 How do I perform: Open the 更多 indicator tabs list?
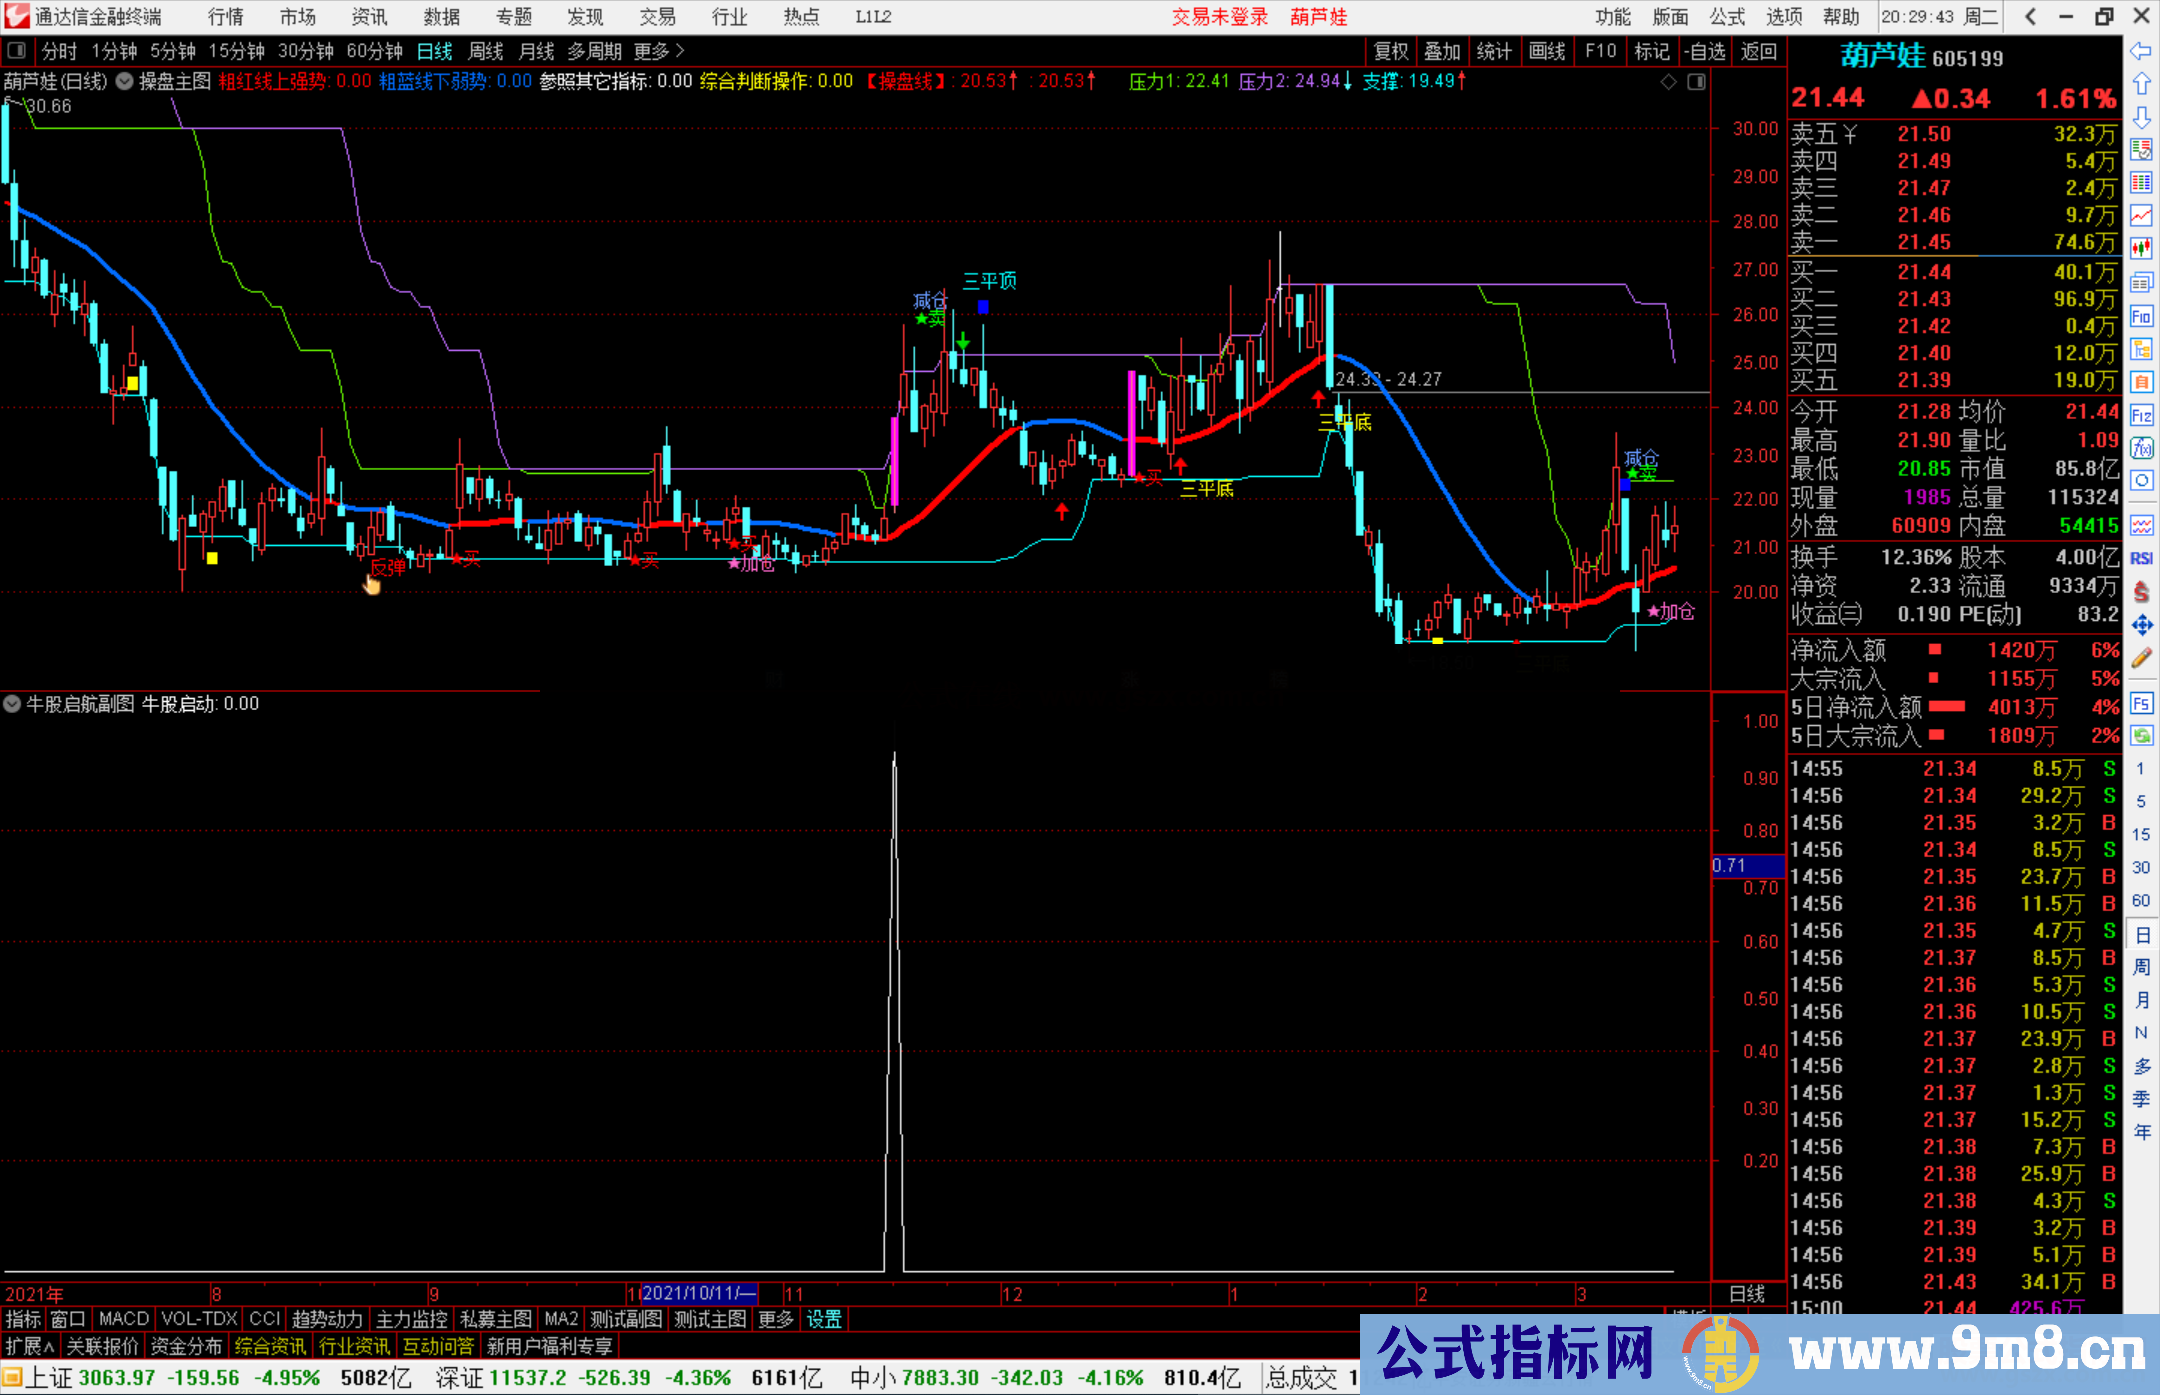[775, 1319]
